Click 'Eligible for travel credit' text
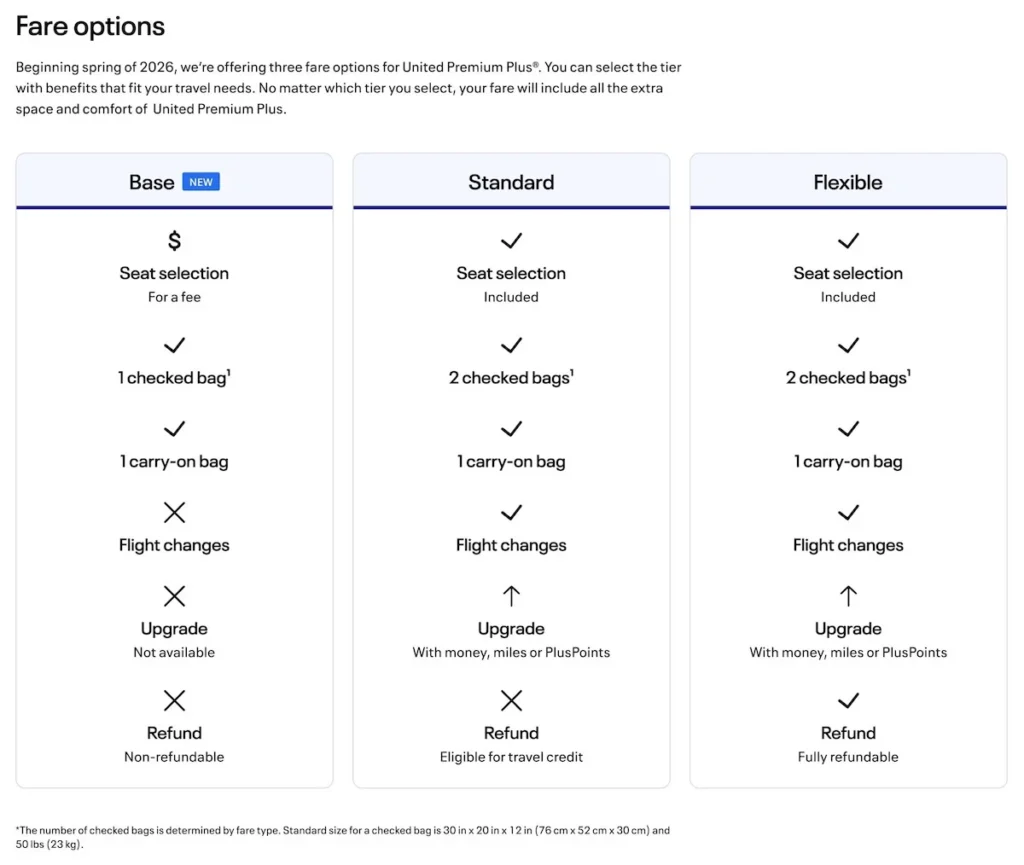Screen dimensions: 1024x865 [x=511, y=757]
